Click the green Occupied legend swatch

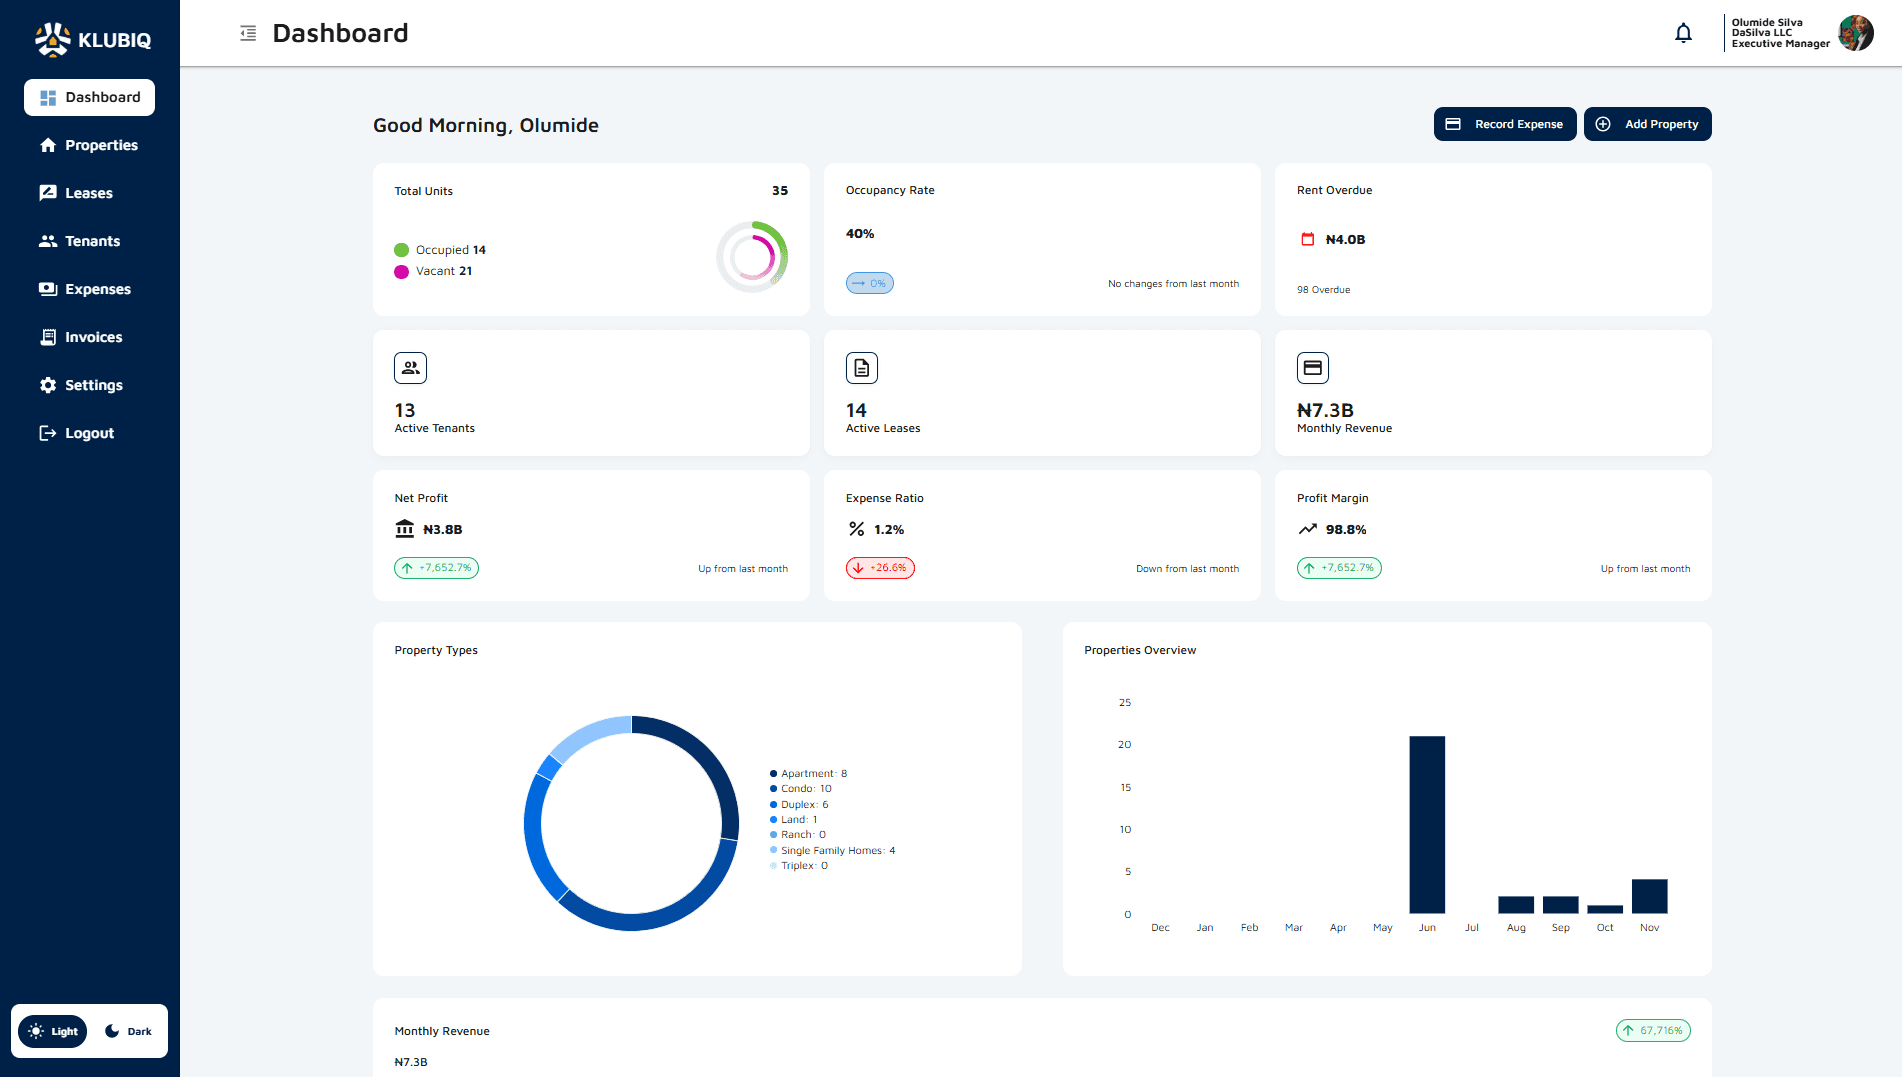tap(401, 249)
